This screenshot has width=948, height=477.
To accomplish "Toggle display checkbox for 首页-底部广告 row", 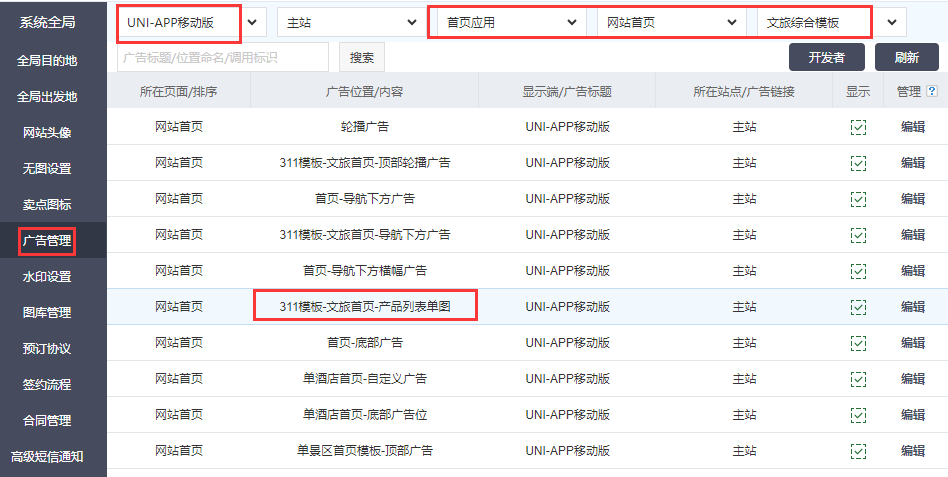I will point(858,343).
